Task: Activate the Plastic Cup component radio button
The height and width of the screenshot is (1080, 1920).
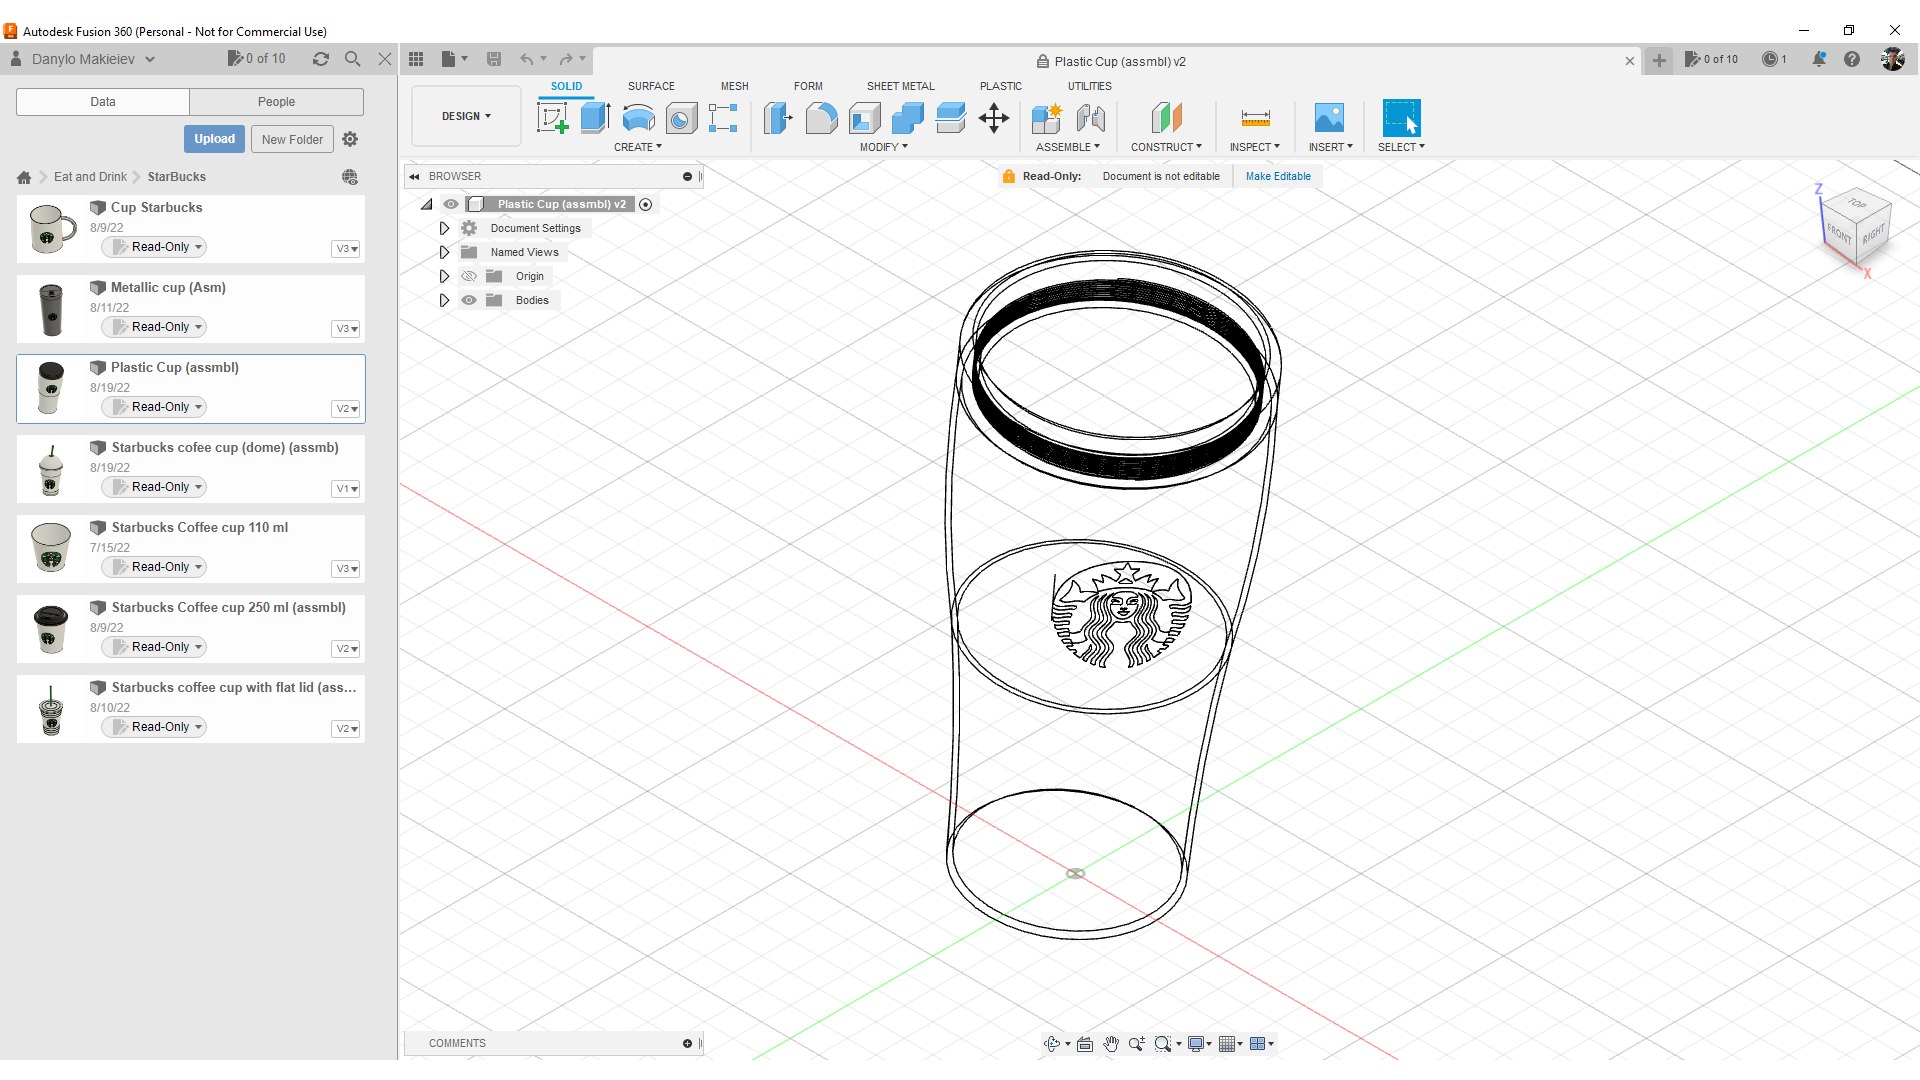Action: tap(646, 204)
